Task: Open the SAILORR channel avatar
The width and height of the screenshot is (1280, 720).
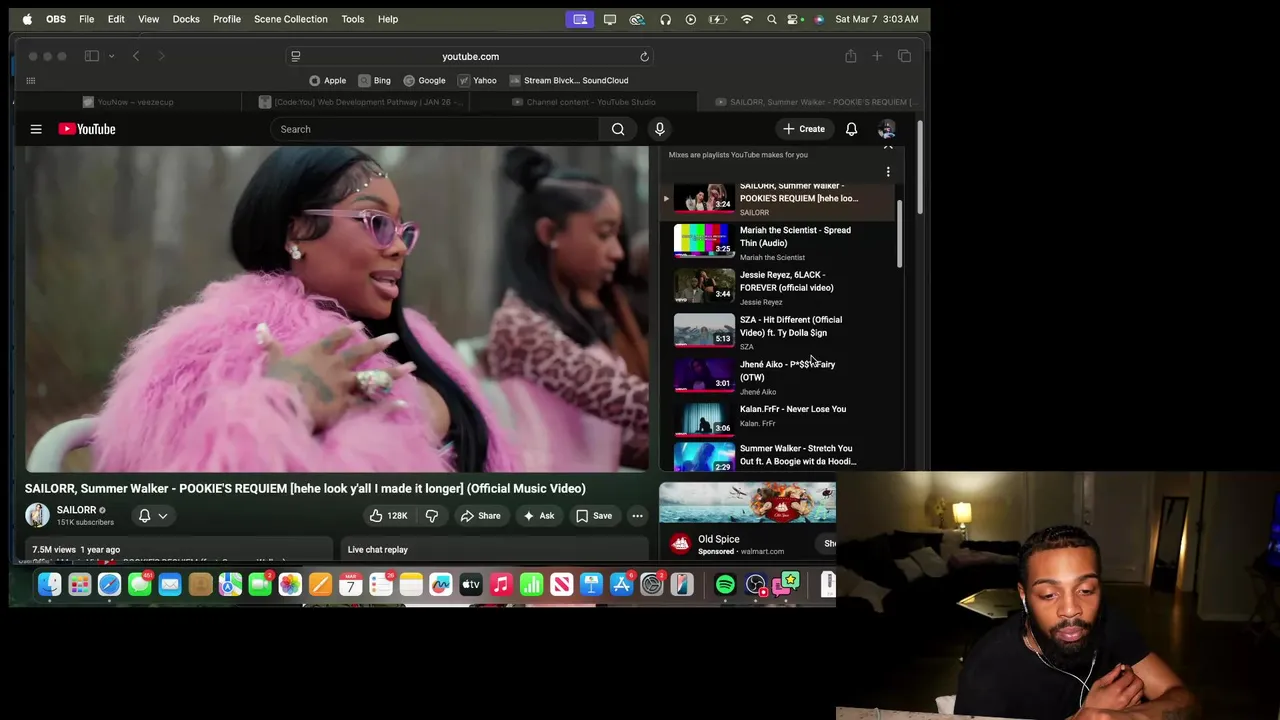Action: tap(37, 515)
